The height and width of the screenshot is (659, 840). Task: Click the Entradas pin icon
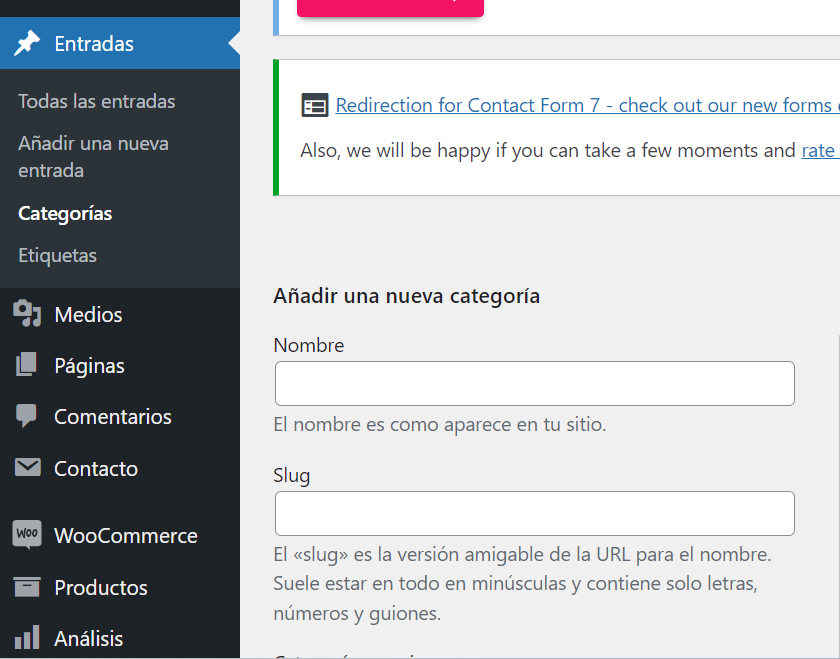(x=25, y=43)
